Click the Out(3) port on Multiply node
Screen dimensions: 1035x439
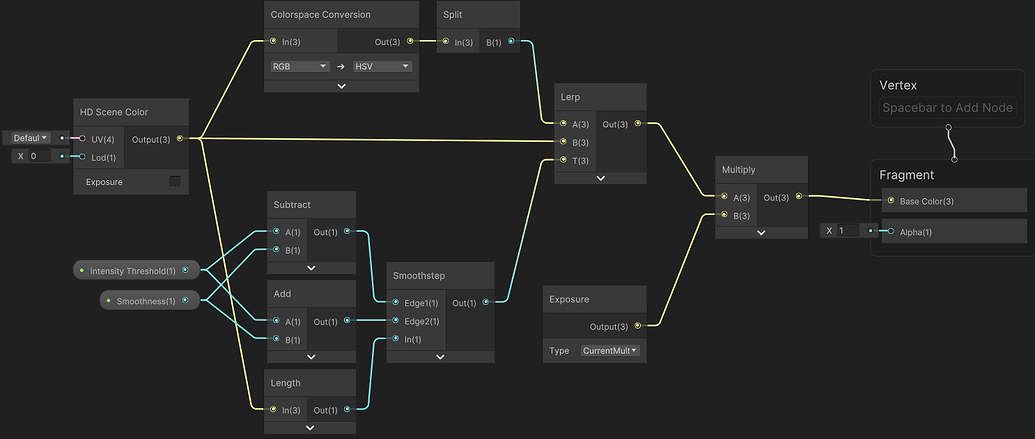point(797,197)
